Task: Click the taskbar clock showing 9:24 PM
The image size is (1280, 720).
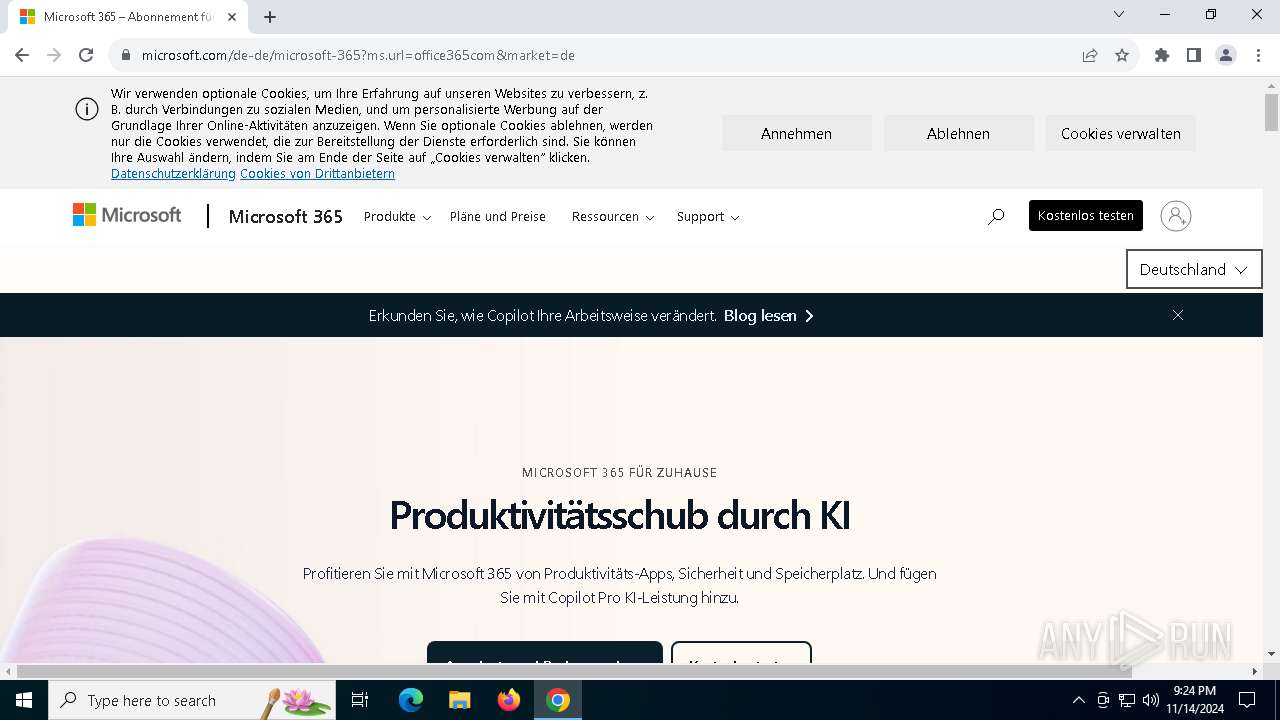Action: [1195, 700]
